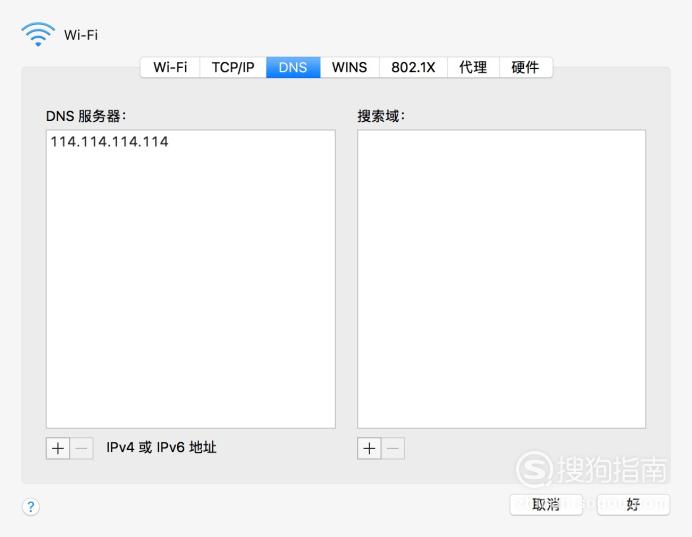Image resolution: width=692 pixels, height=537 pixels.
Task: Open the WINS tab
Action: tap(350, 67)
